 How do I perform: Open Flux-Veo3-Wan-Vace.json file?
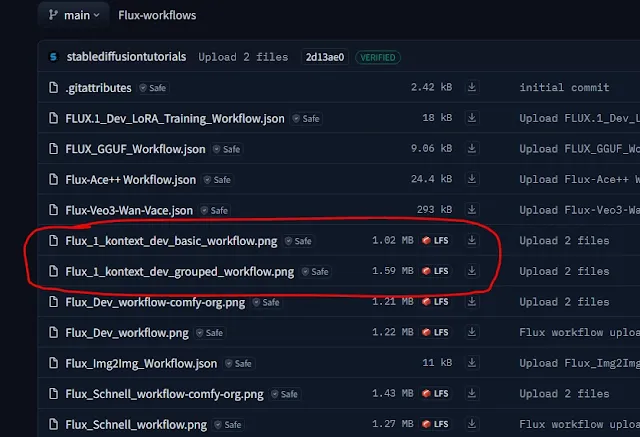pos(129,210)
